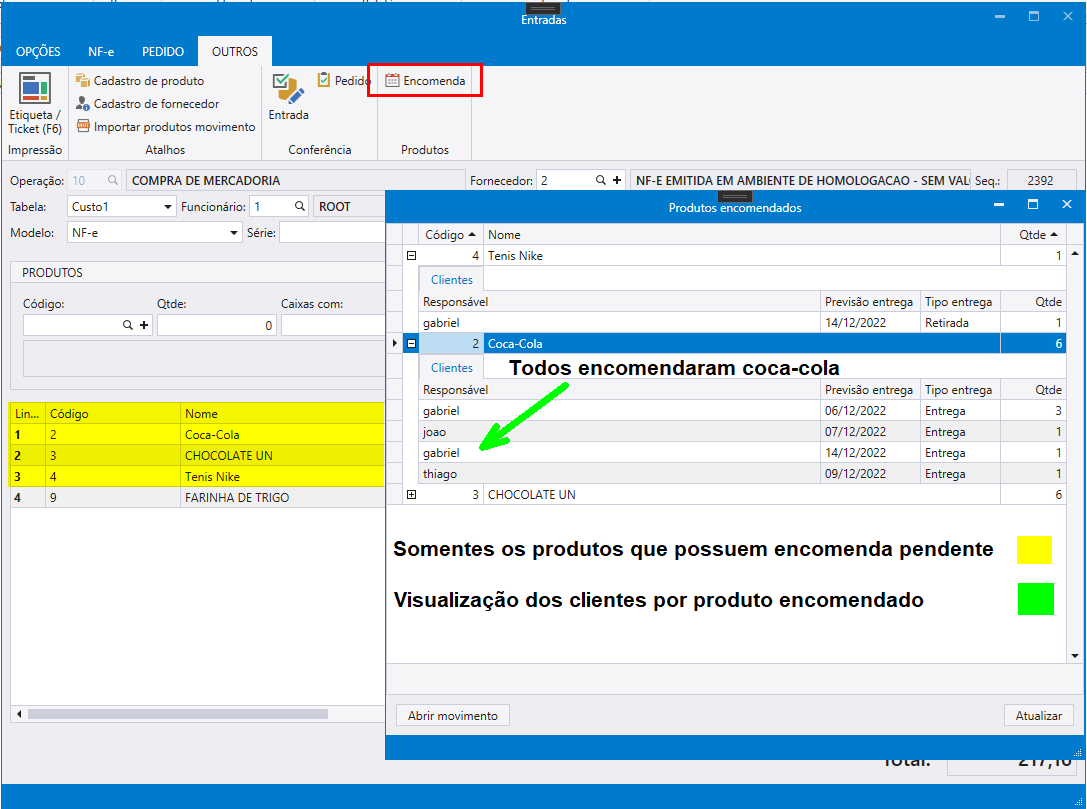Click scroll up arrow in Produtos encomendados
The width and height of the screenshot is (1087, 809).
pyautogui.click(x=1075, y=254)
